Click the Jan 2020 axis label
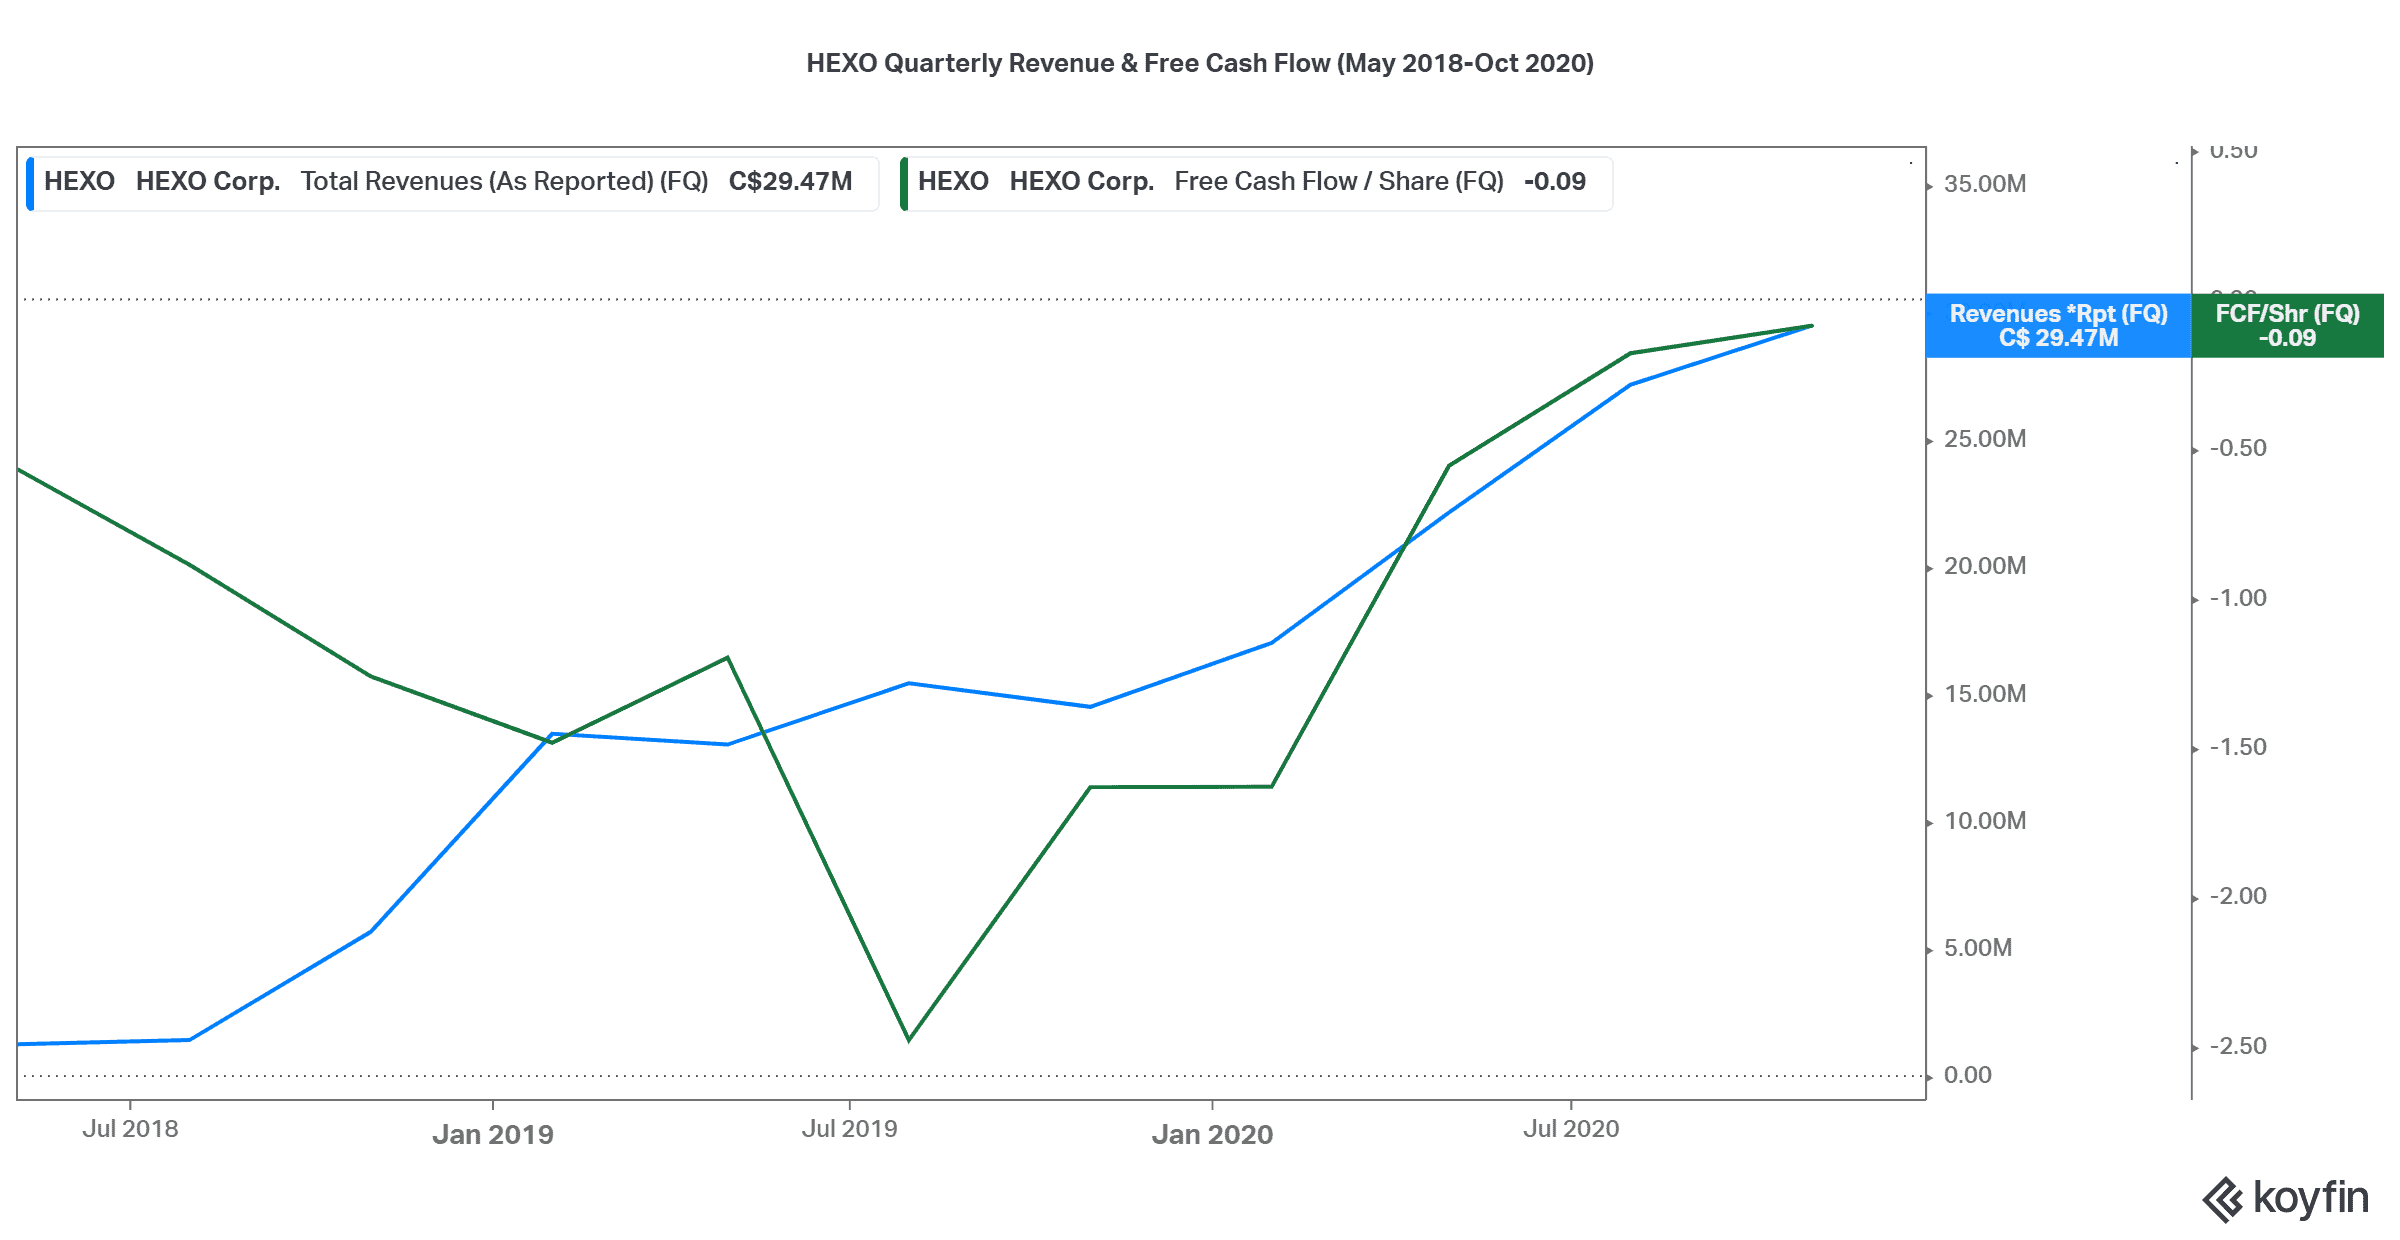 (x=1212, y=1134)
